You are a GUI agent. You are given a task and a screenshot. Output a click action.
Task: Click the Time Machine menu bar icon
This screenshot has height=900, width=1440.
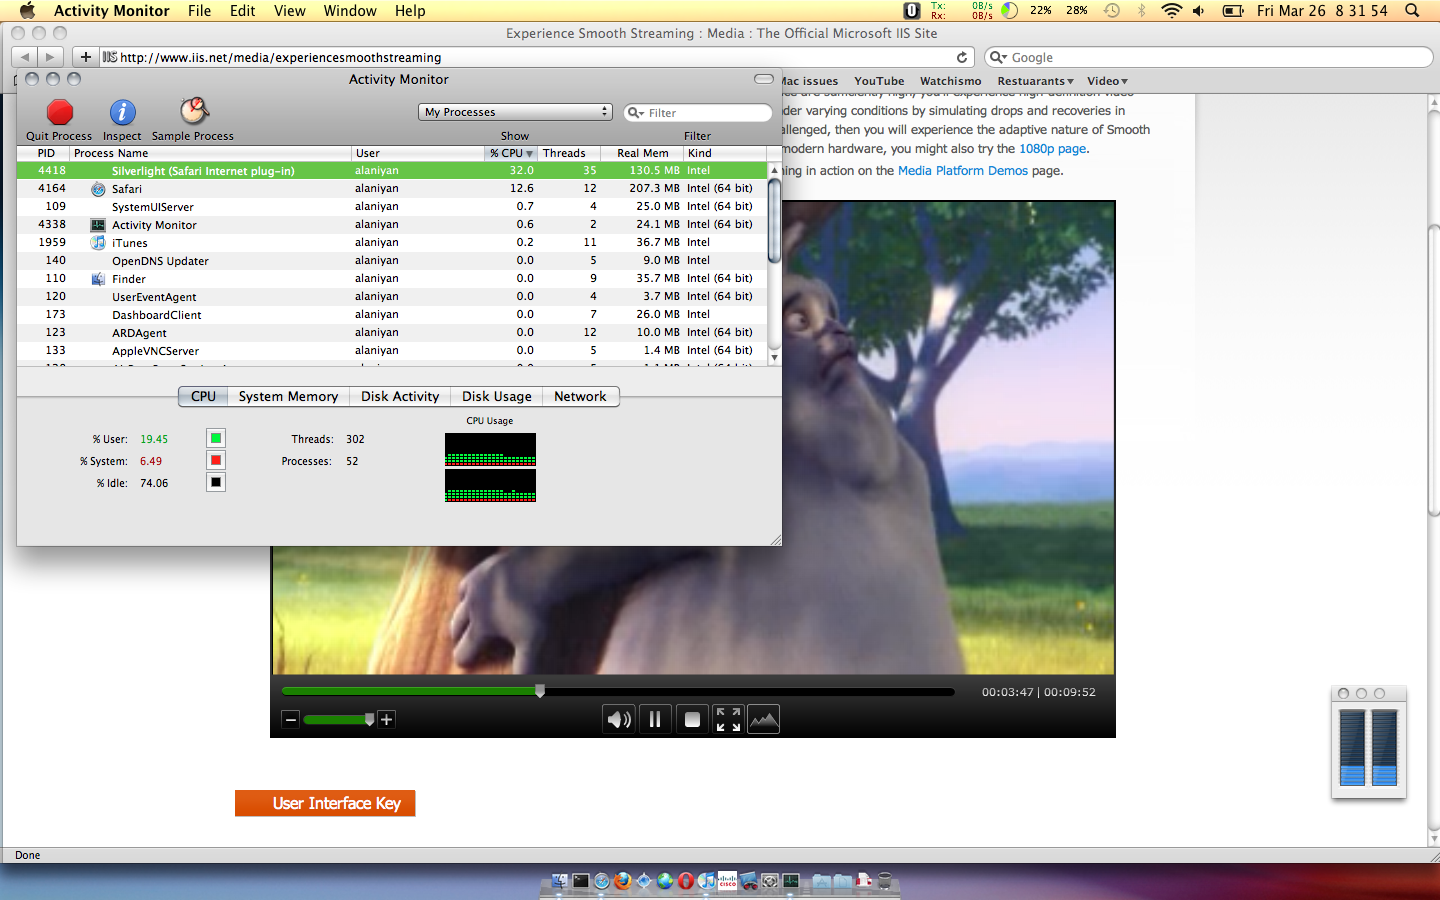point(1112,11)
